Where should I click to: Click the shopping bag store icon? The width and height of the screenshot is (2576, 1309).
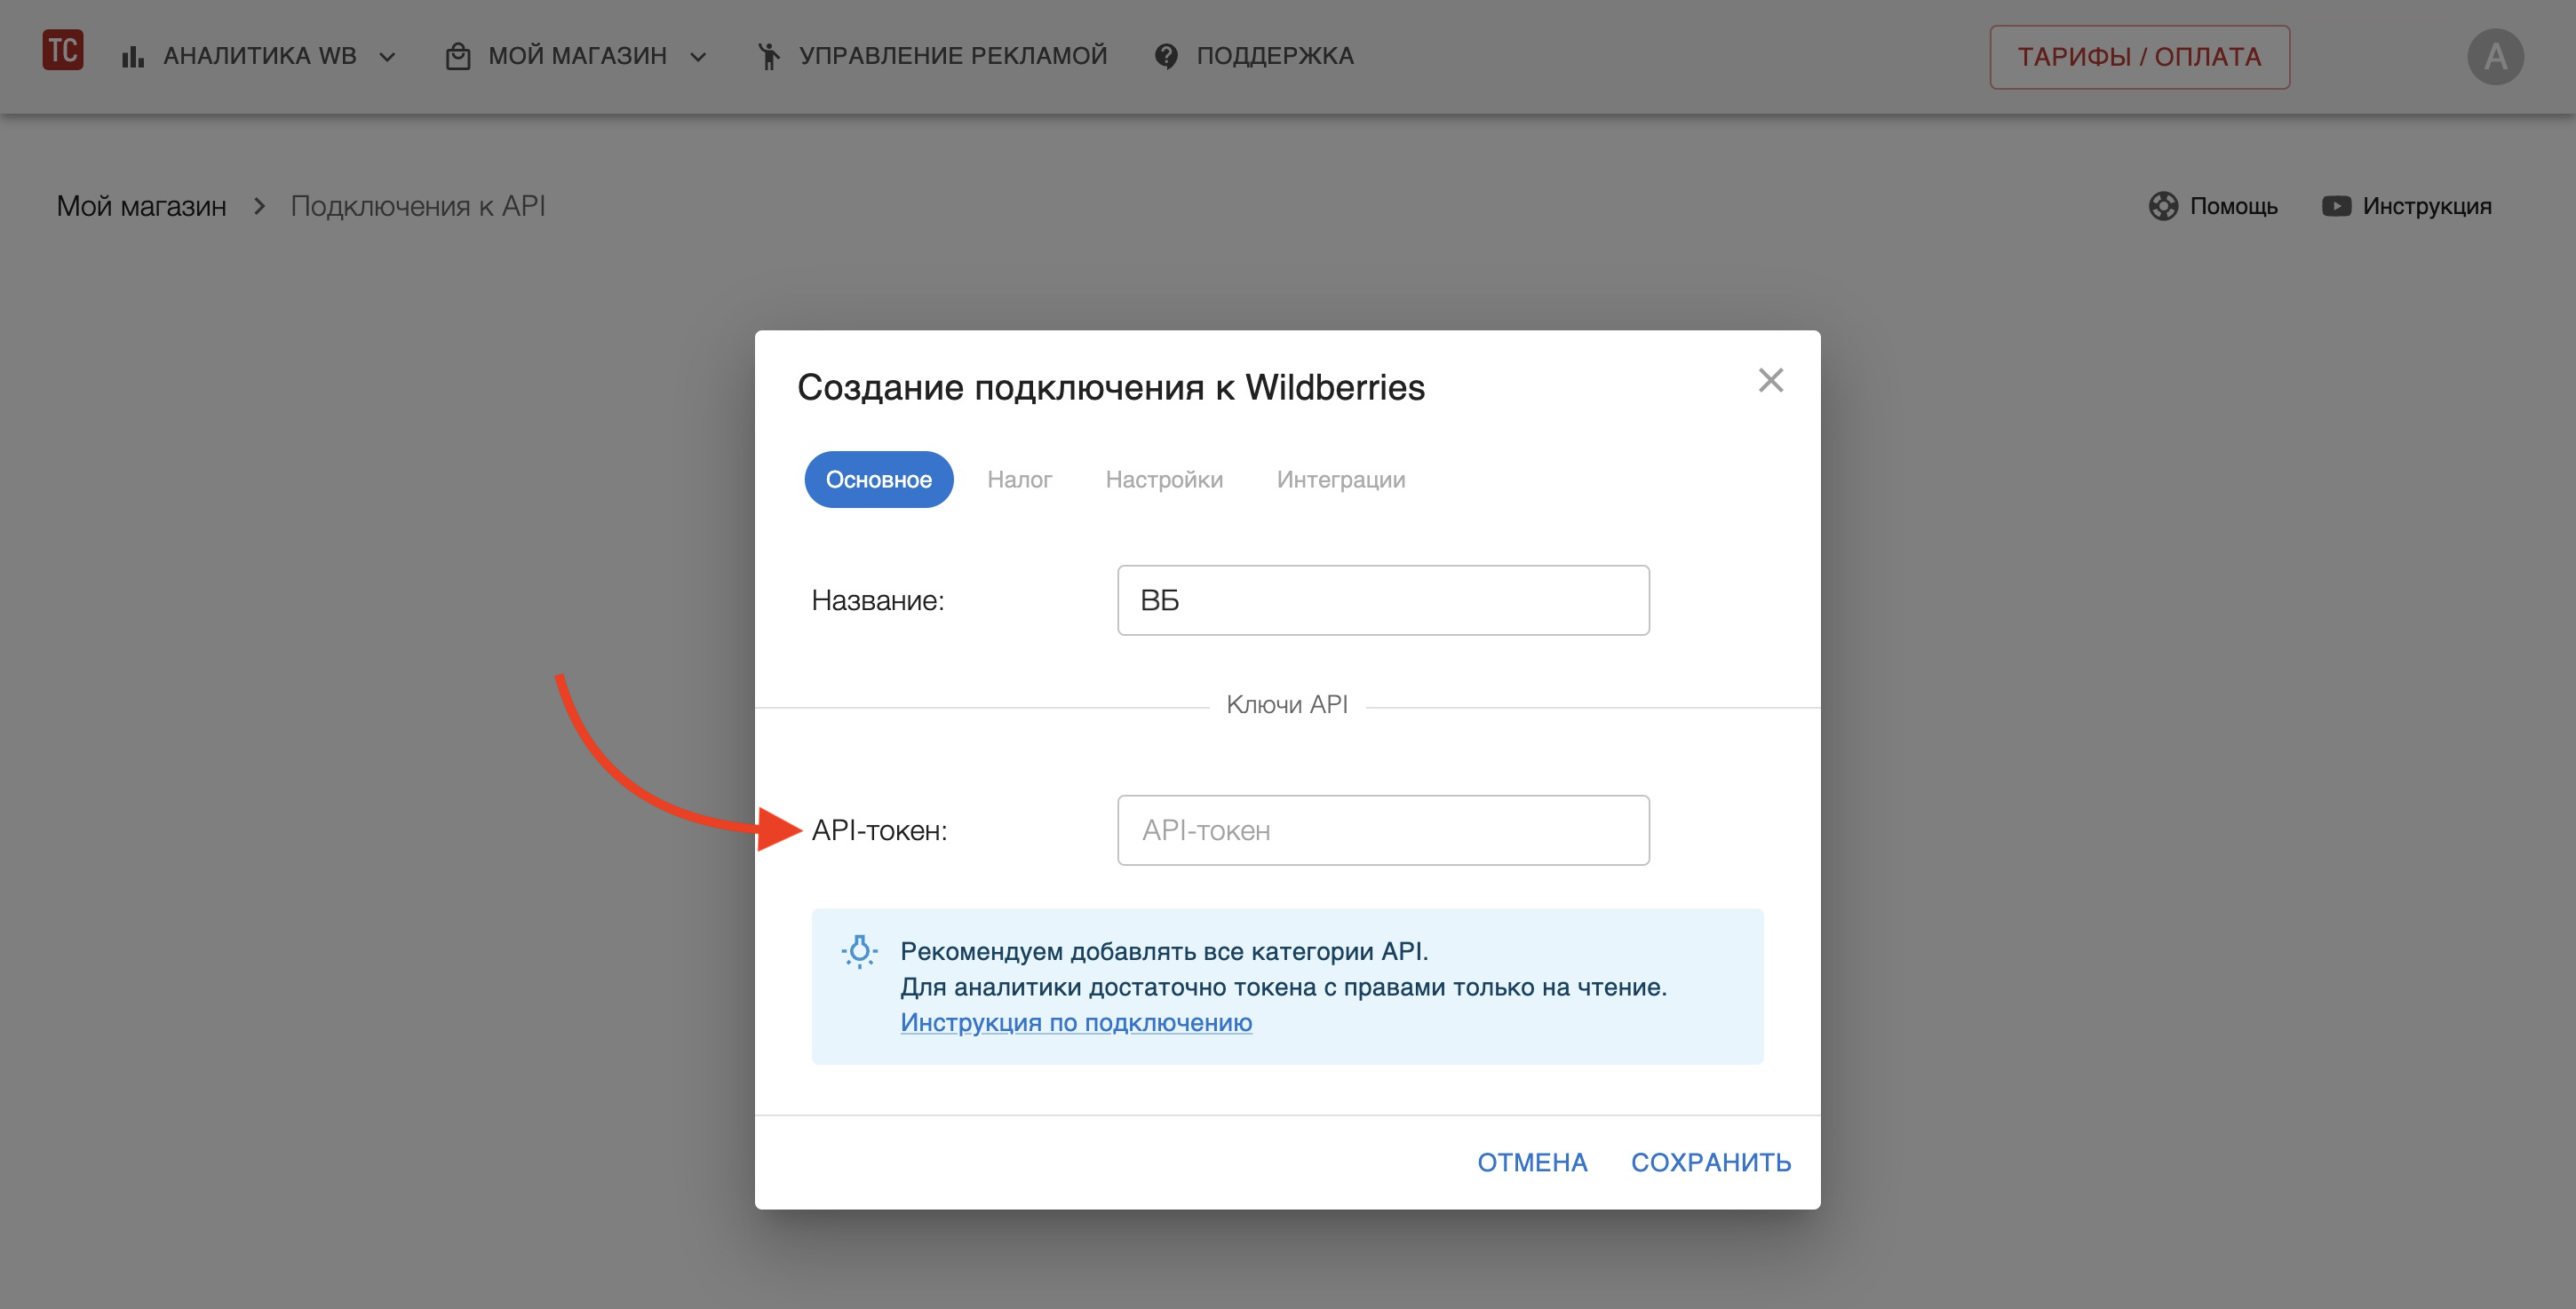point(458,57)
